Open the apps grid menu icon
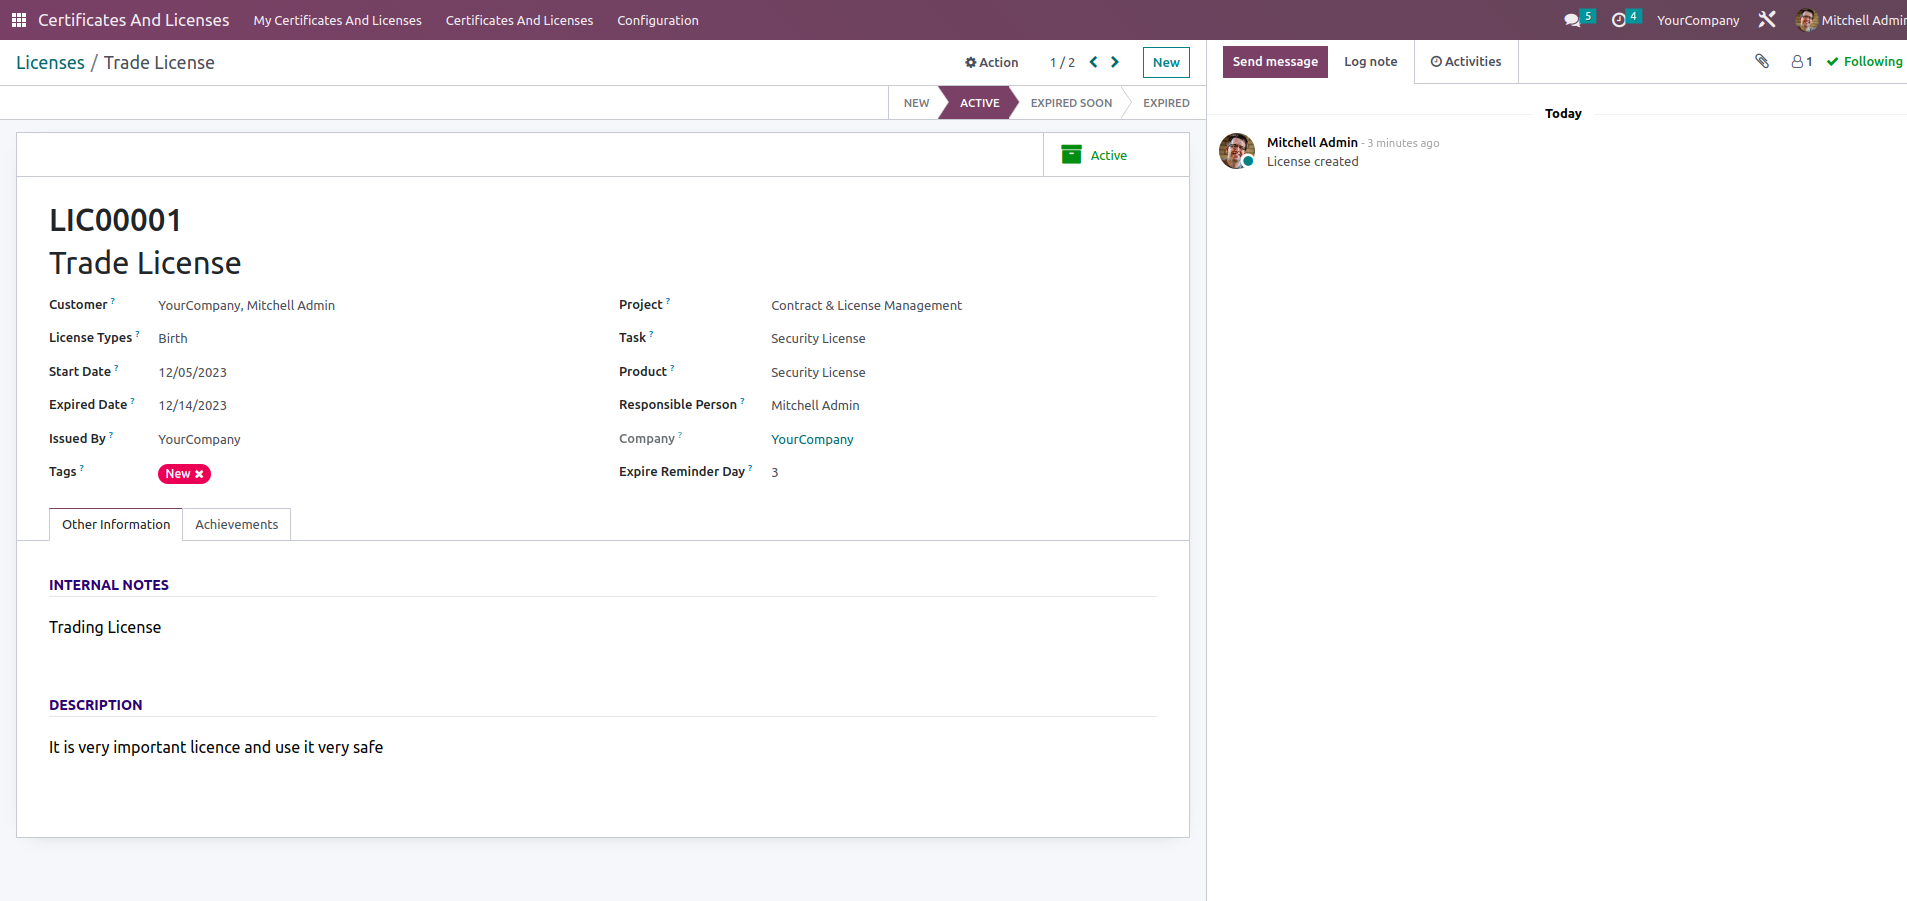1907x901 pixels. point(19,20)
